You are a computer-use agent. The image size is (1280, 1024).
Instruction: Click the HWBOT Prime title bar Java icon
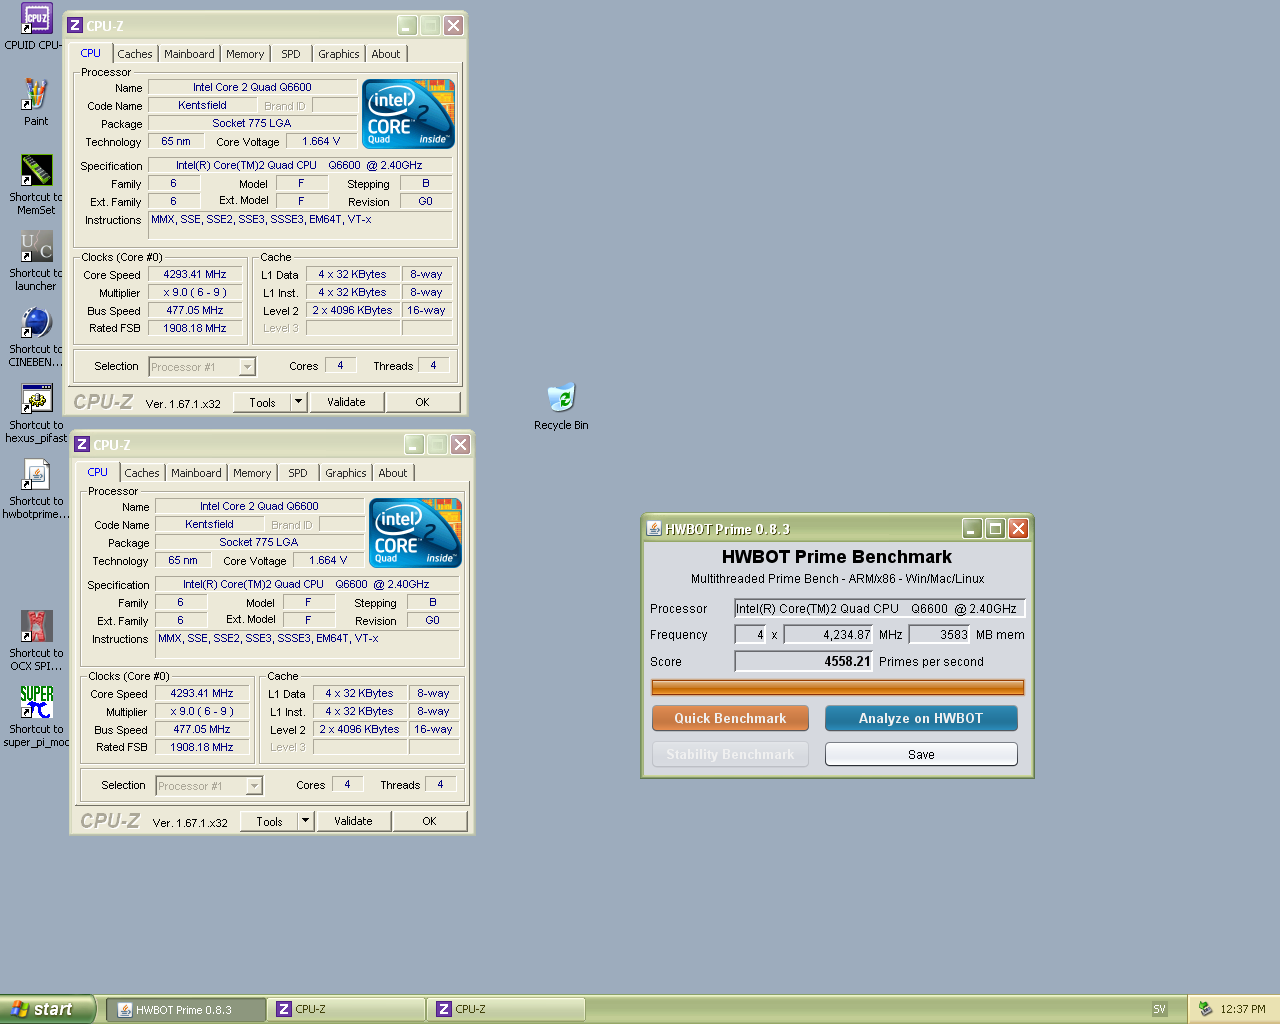click(654, 529)
